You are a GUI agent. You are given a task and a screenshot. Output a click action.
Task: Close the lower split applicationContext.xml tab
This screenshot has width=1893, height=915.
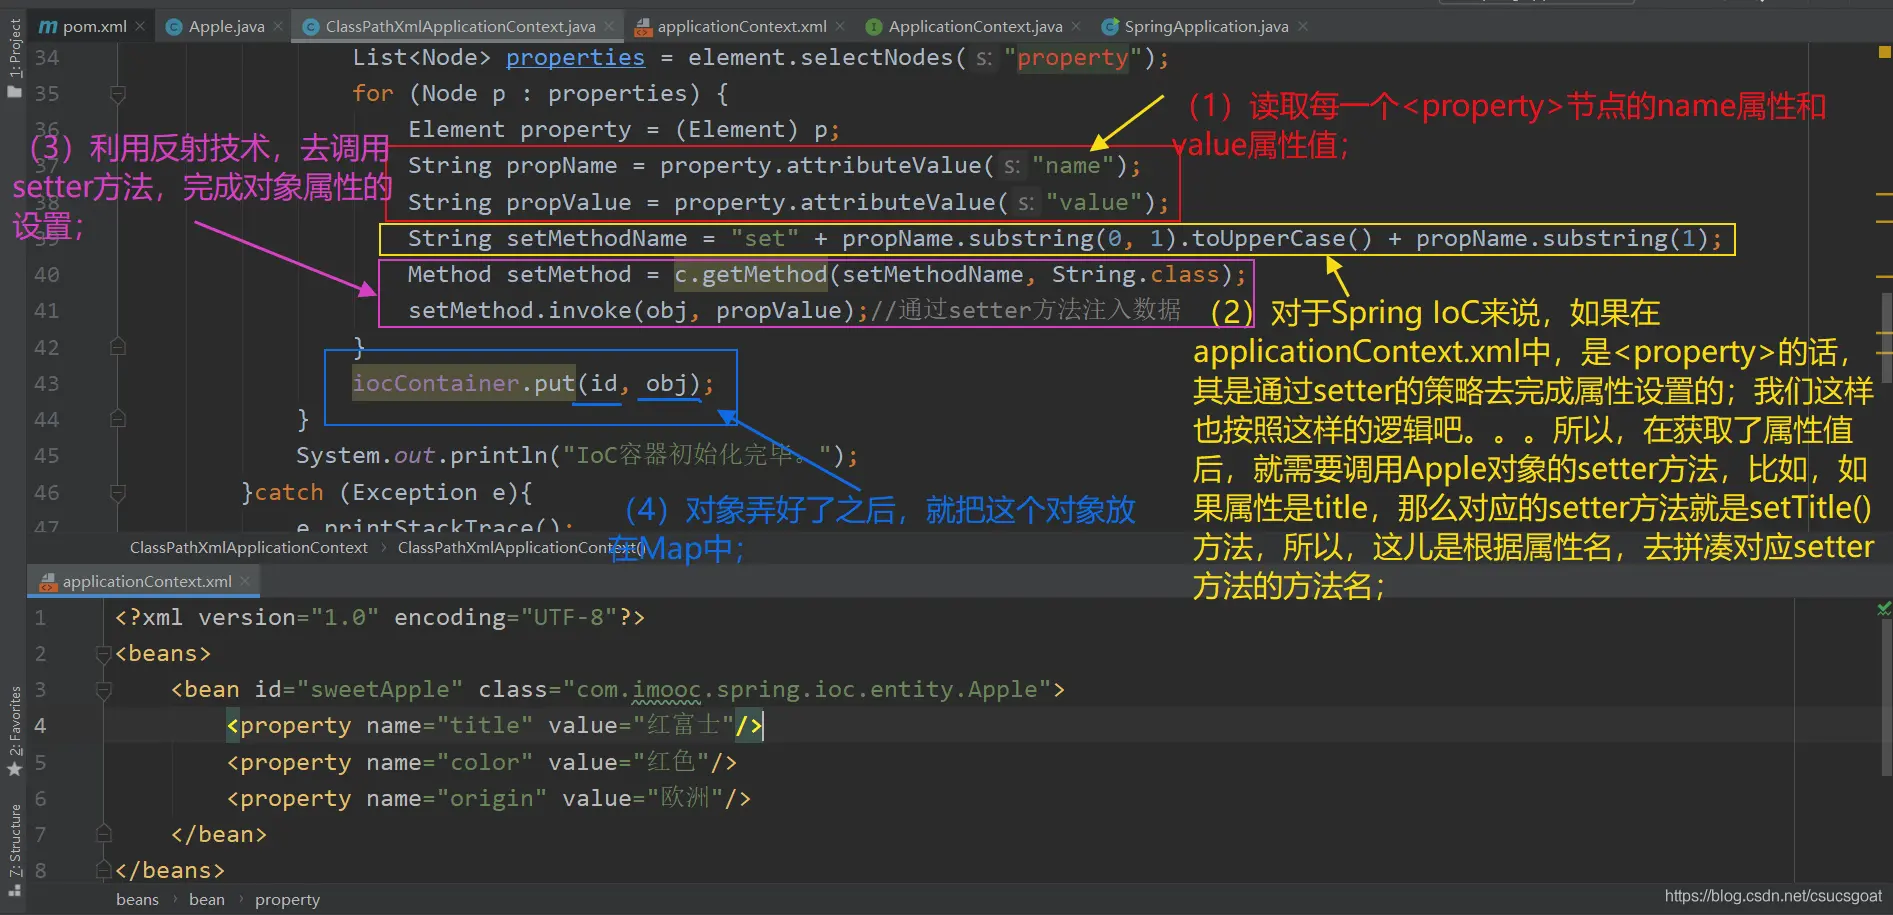245,581
